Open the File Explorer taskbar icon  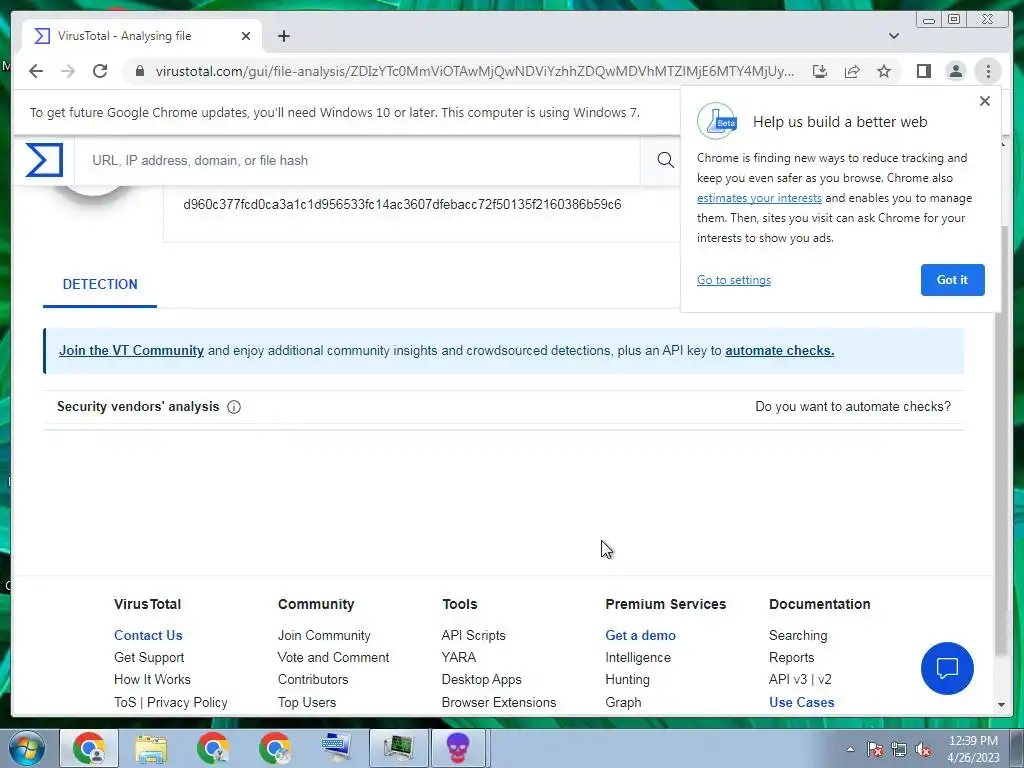(151, 748)
